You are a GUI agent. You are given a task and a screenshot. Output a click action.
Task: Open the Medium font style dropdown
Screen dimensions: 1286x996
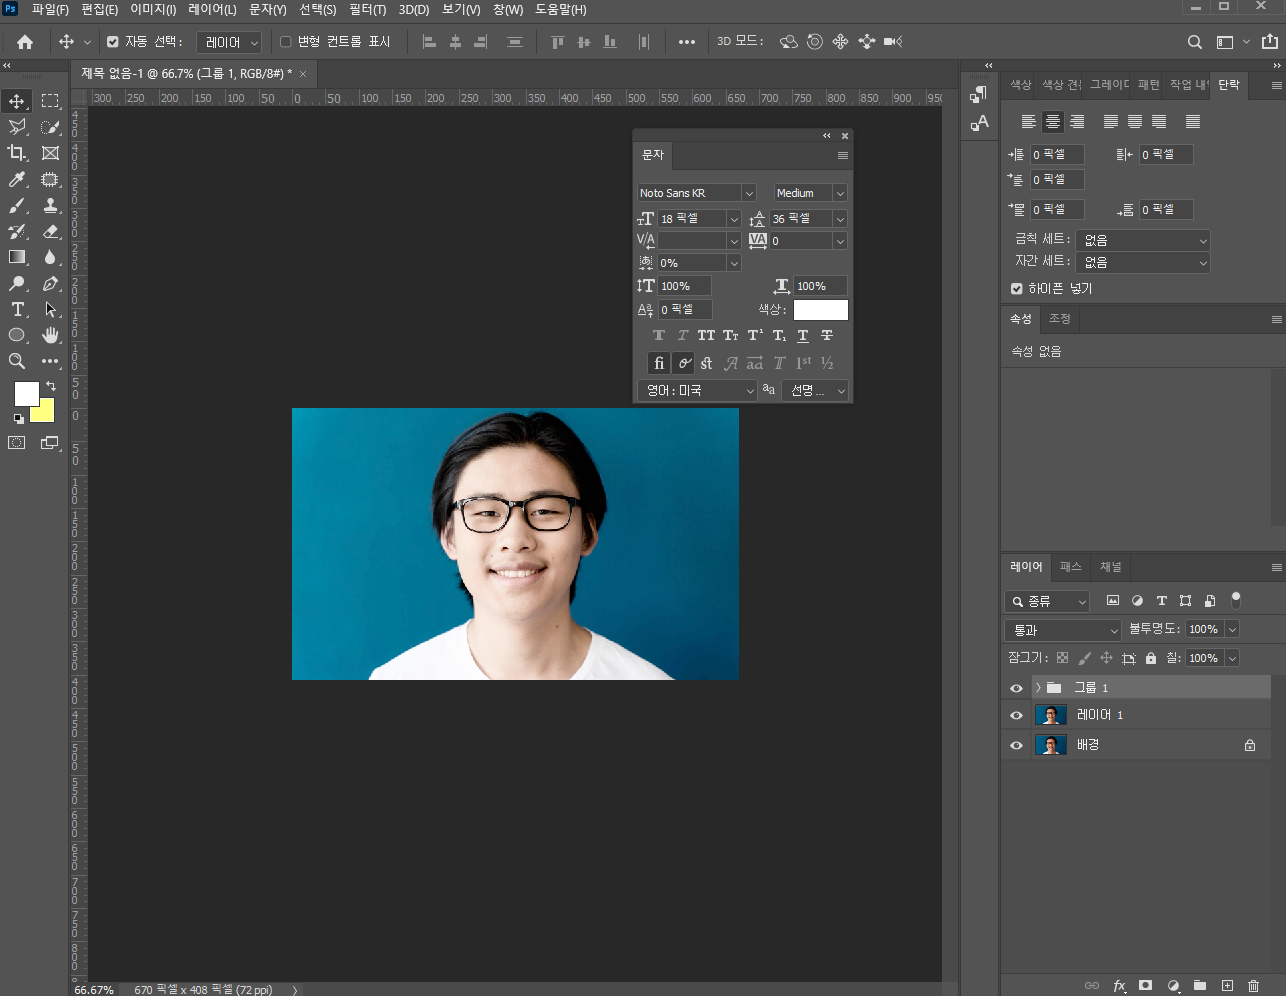pos(840,193)
